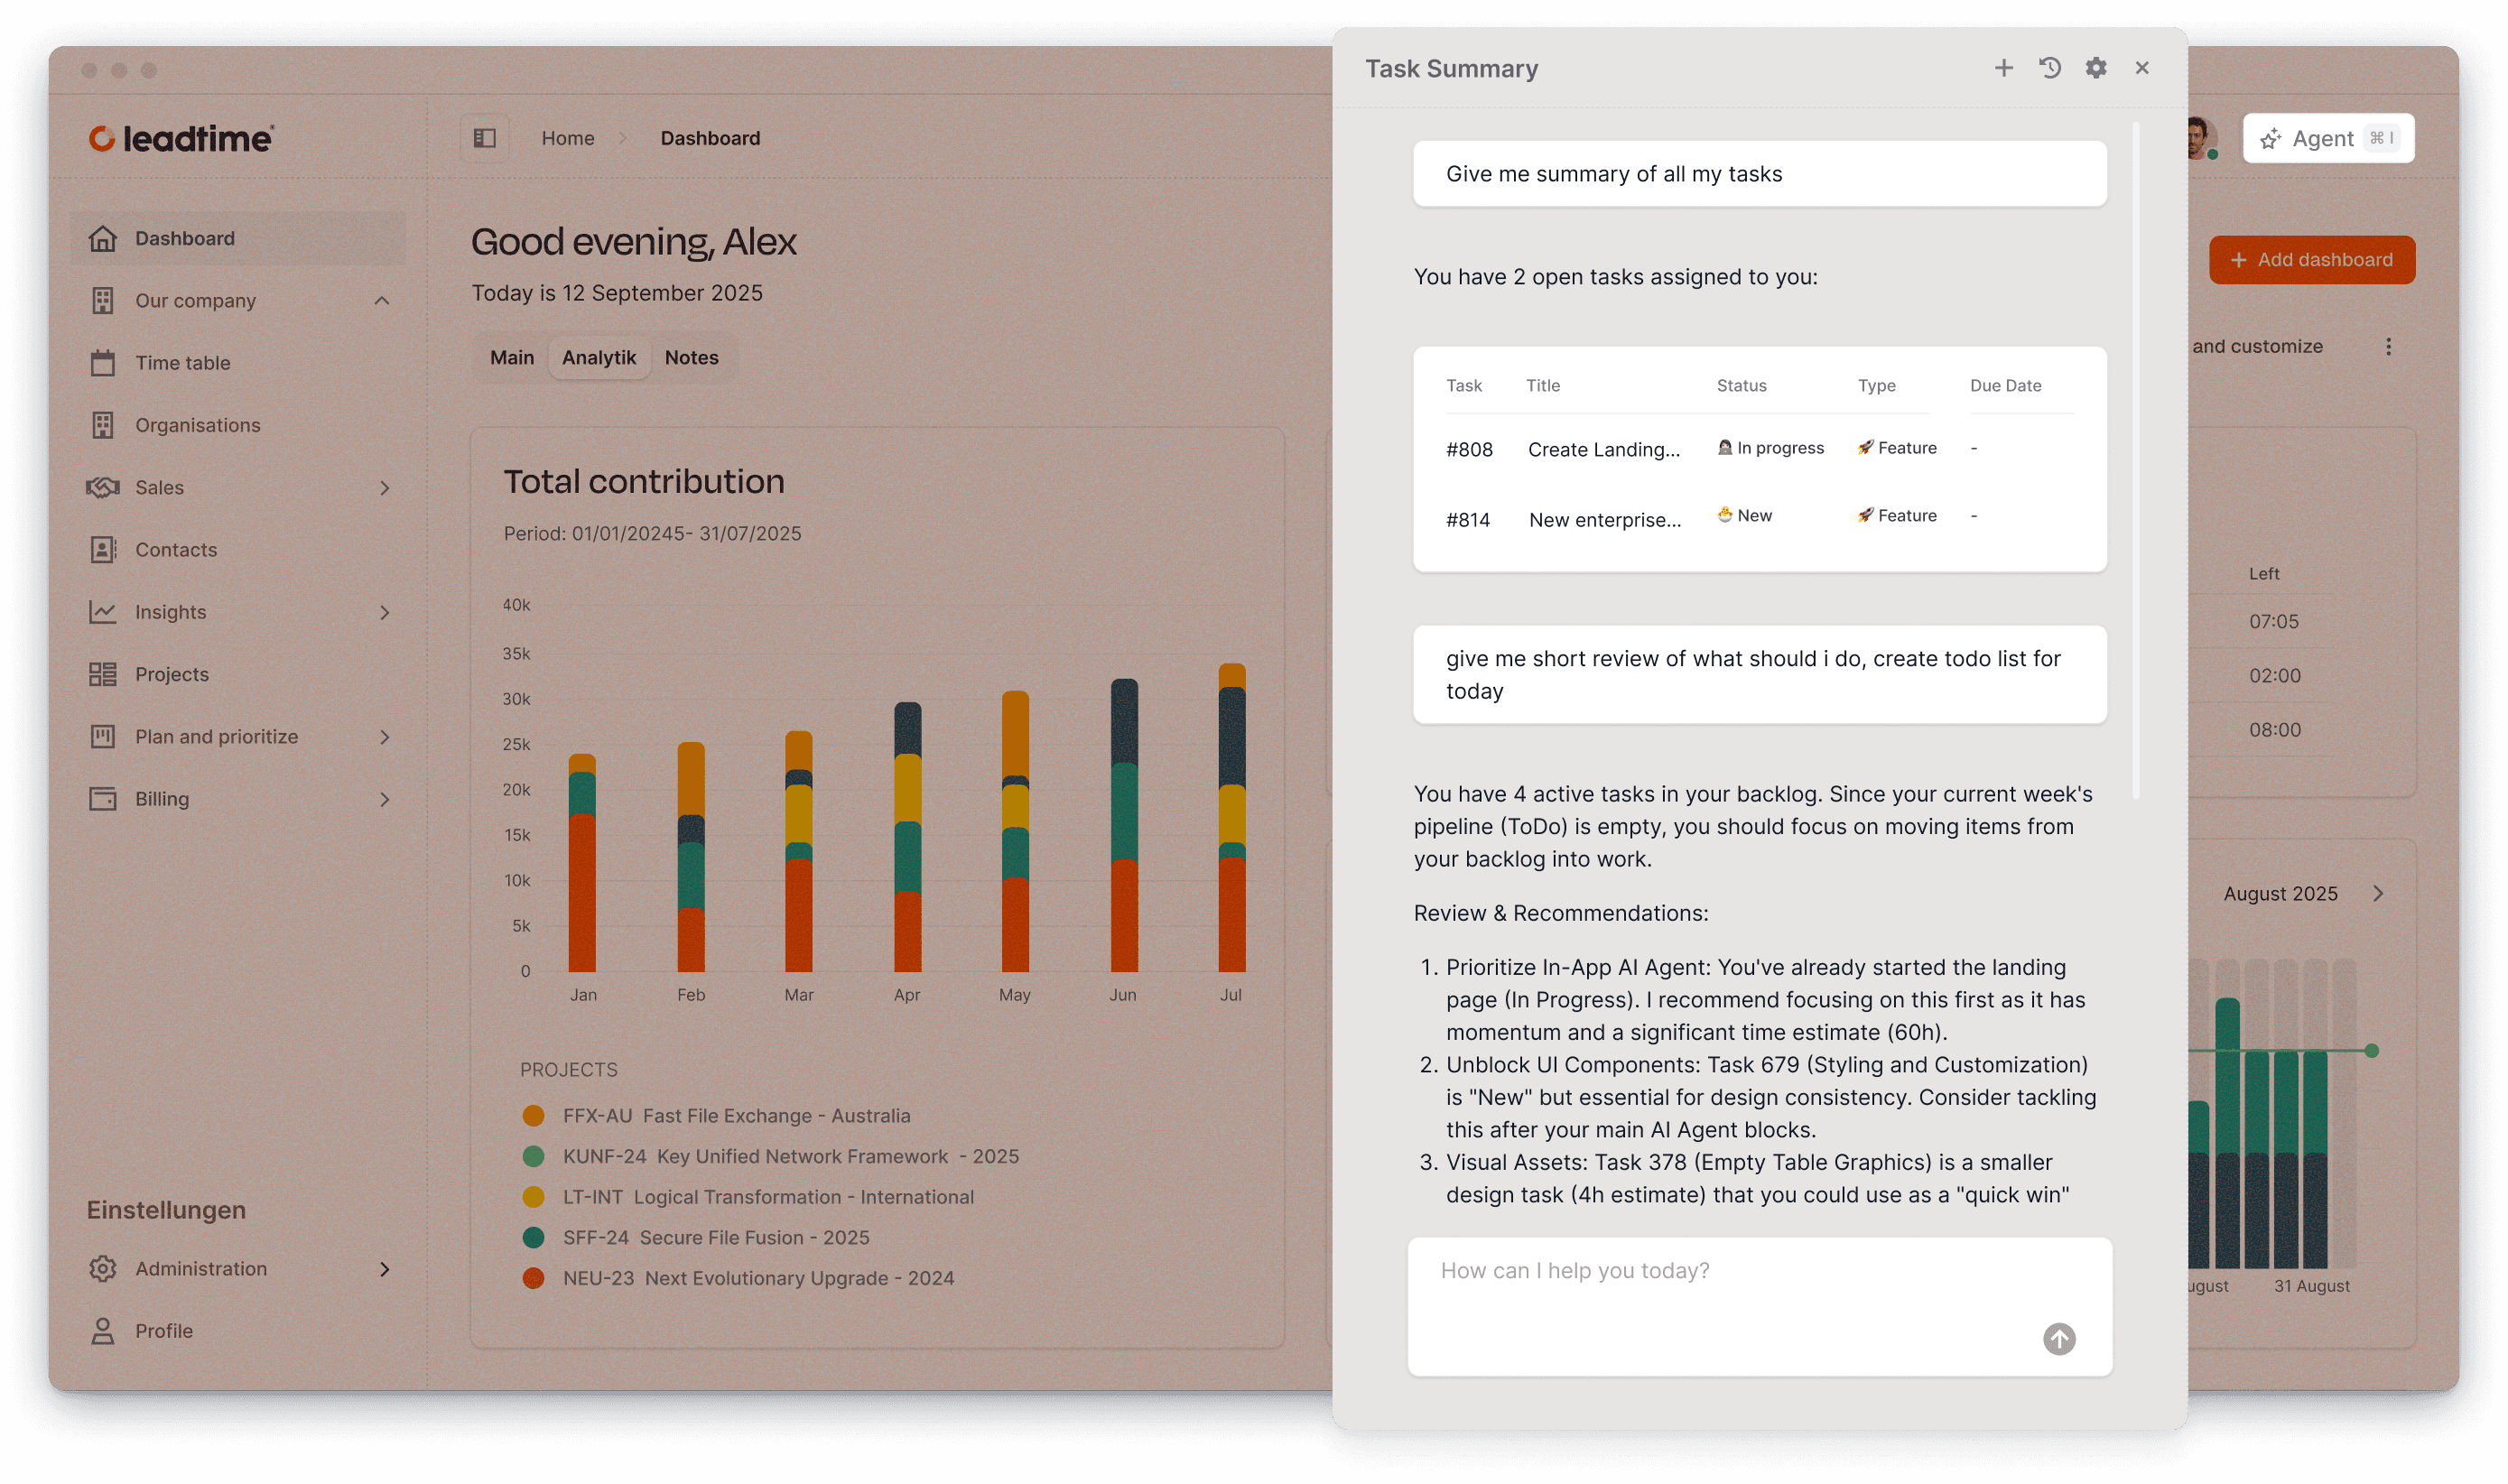Open Contacts in the sidebar

[x=175, y=550]
